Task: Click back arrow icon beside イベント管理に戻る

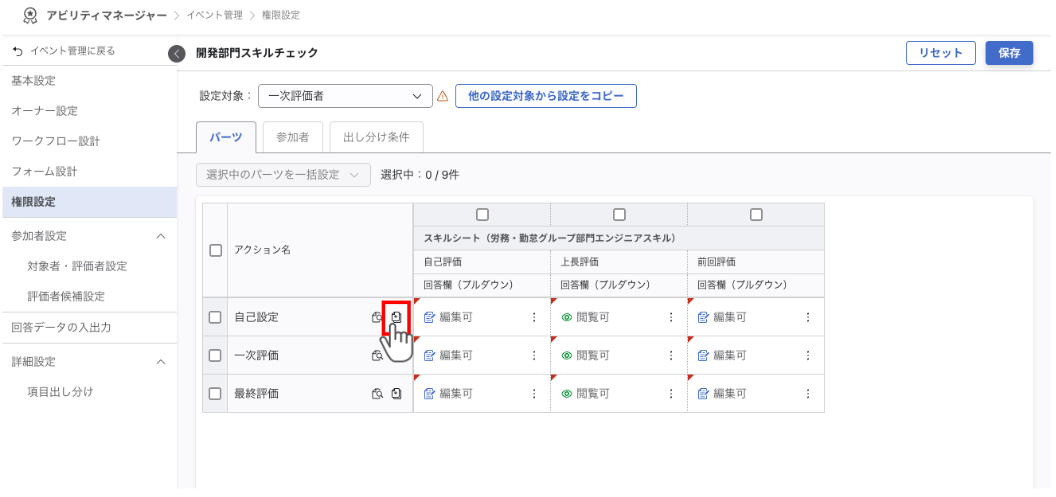Action: click(18, 51)
